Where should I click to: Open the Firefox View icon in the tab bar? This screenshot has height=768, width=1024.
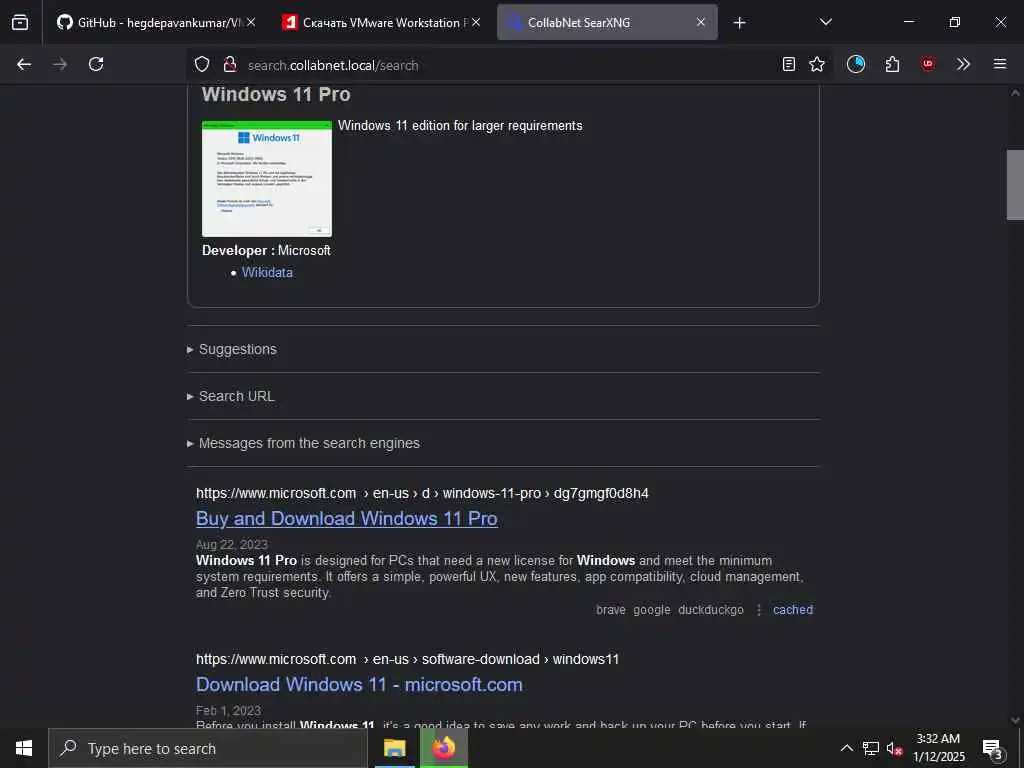pyautogui.click(x=20, y=22)
